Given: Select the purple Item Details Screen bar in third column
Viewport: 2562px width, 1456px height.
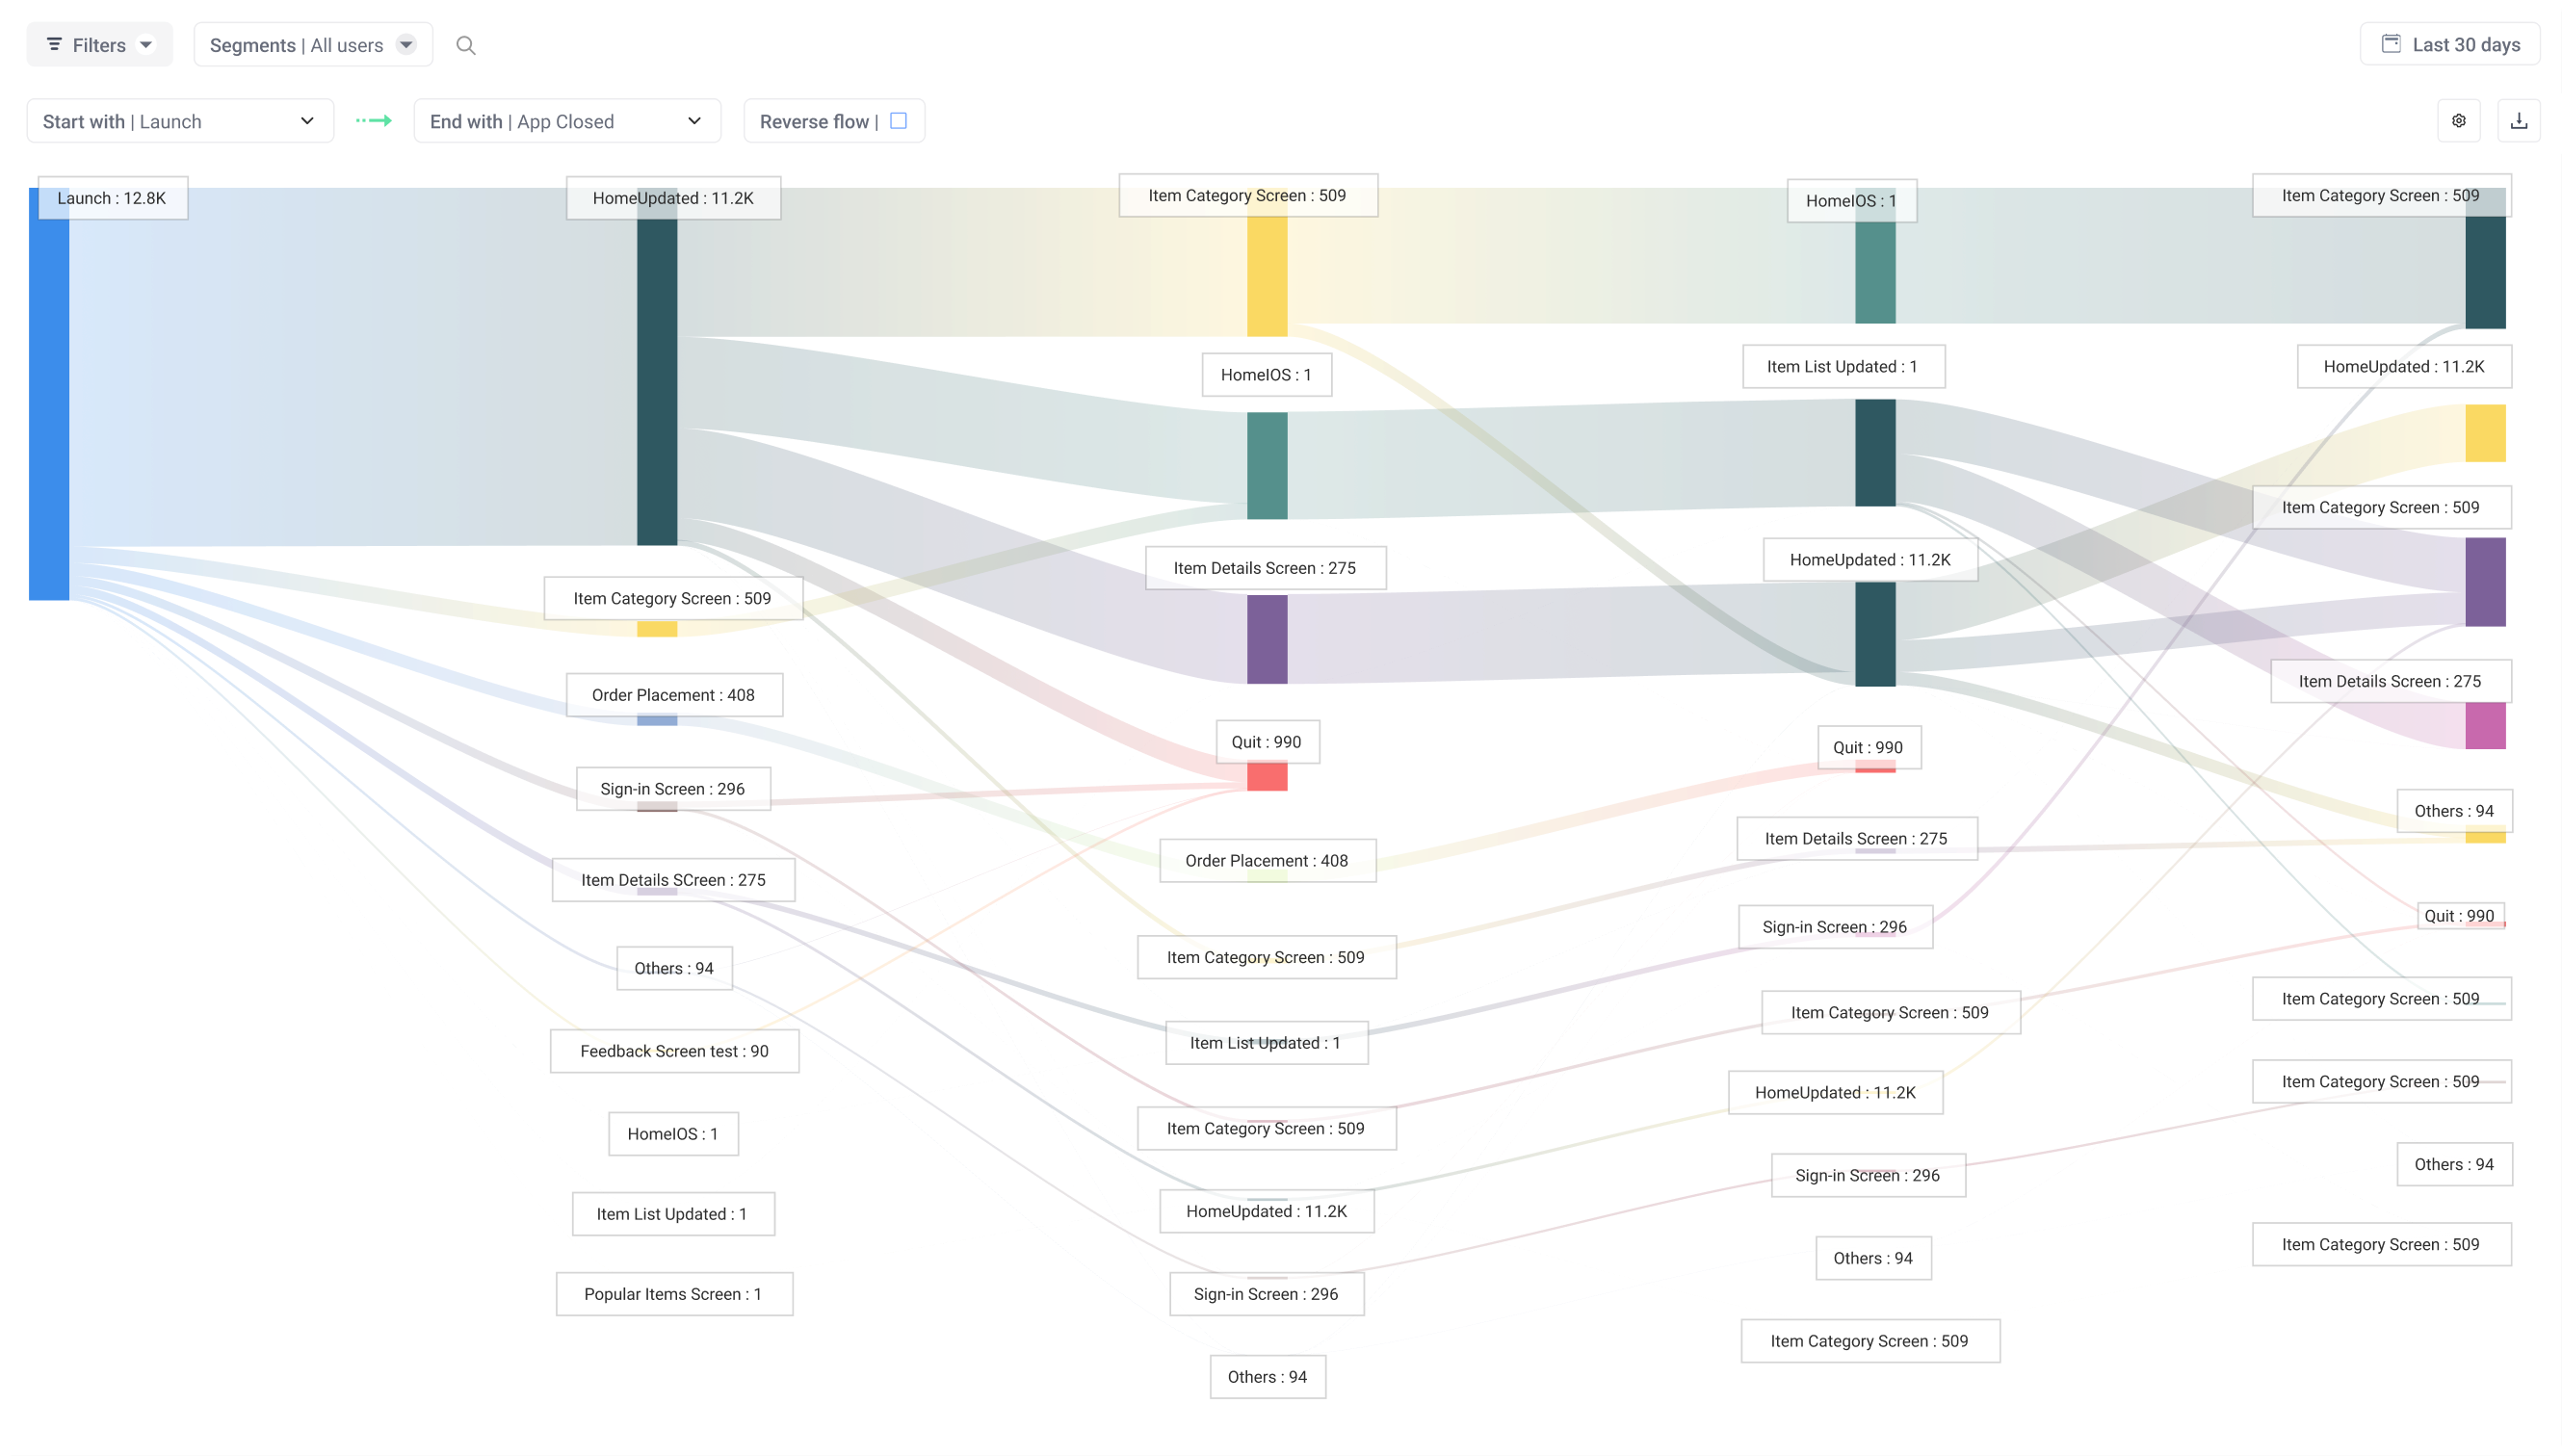Looking at the screenshot, I should point(1266,640).
